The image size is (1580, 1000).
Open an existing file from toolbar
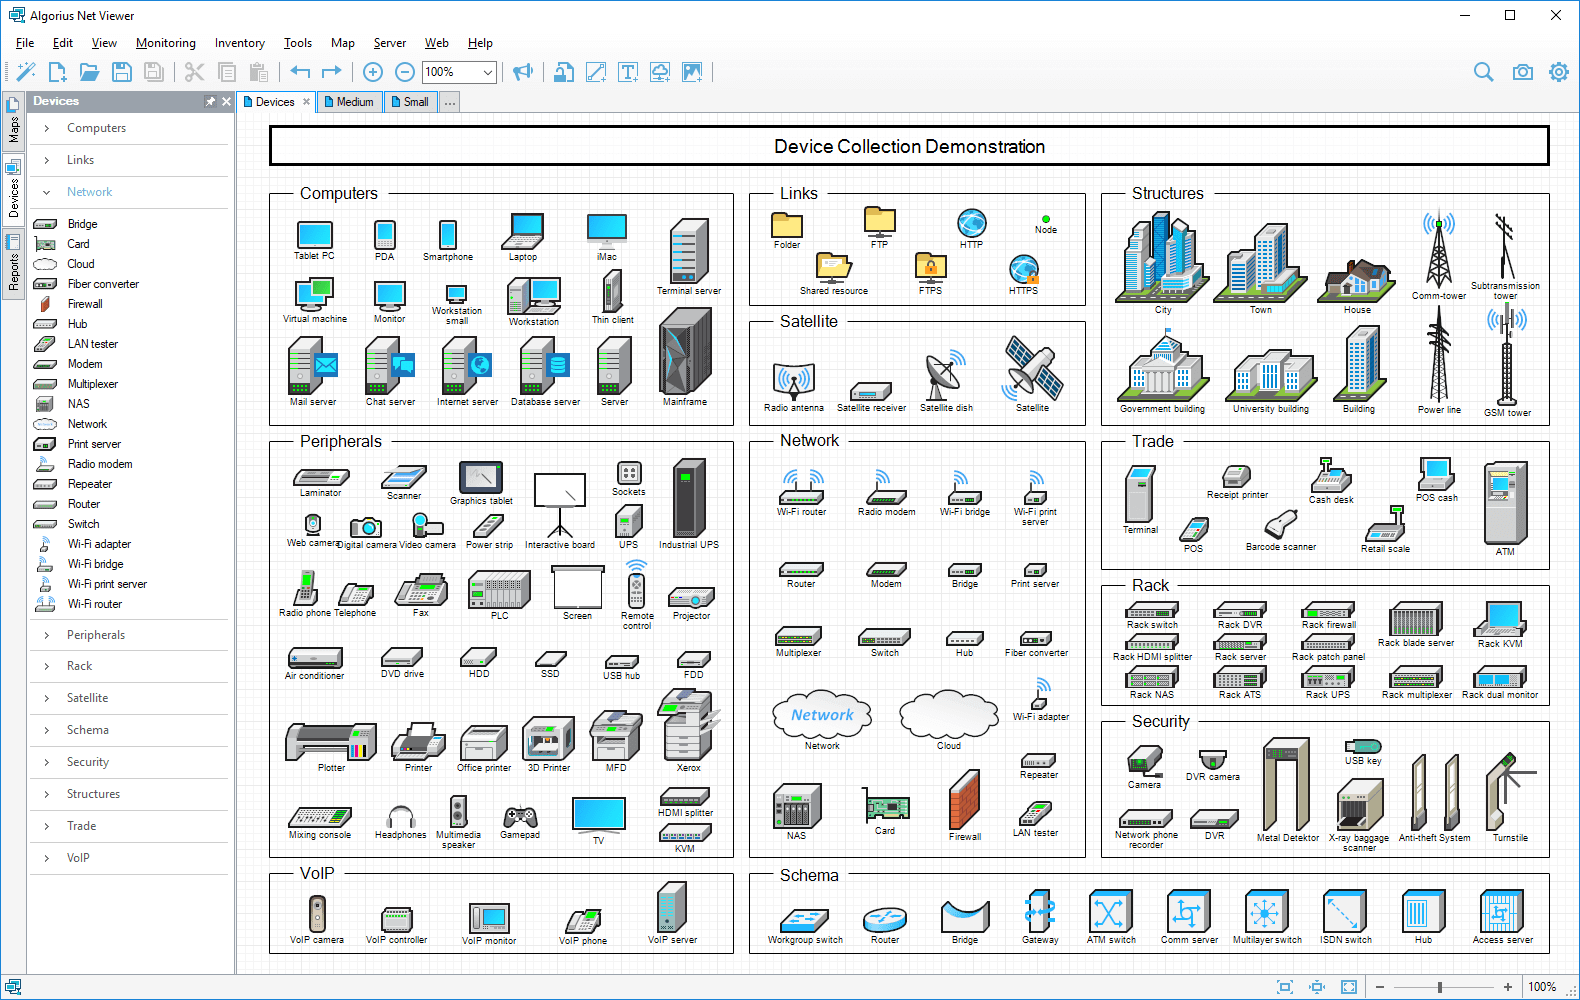tap(90, 72)
